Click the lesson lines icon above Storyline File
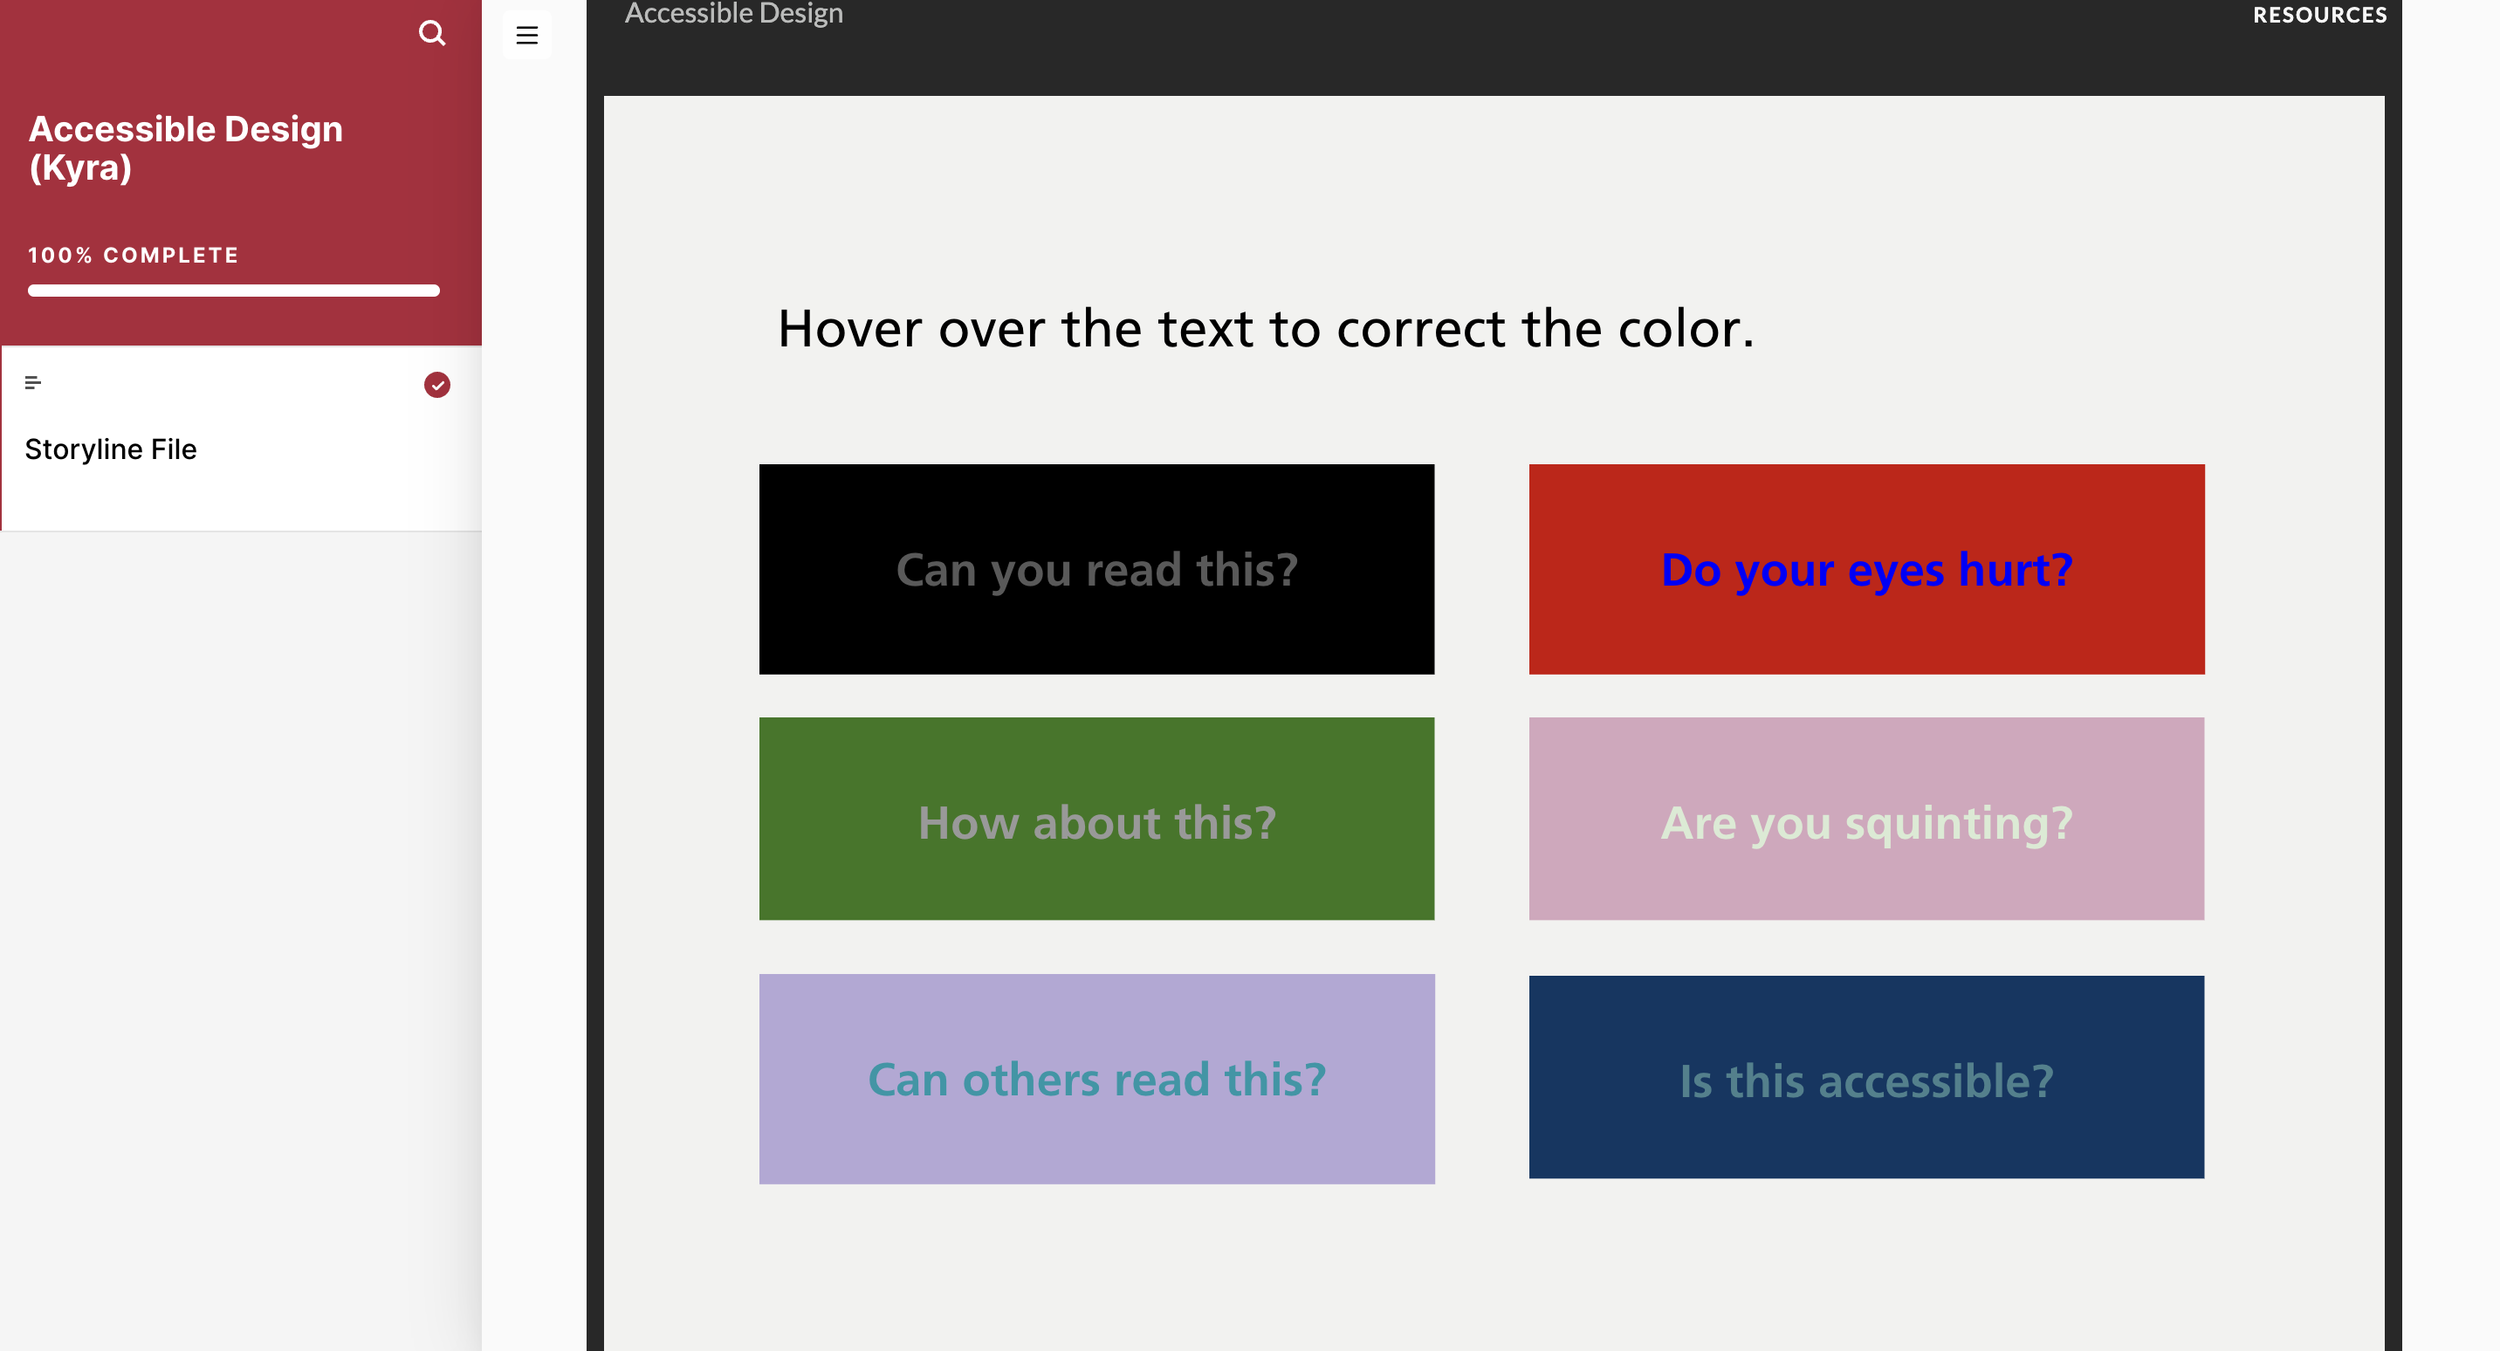 click(x=33, y=383)
